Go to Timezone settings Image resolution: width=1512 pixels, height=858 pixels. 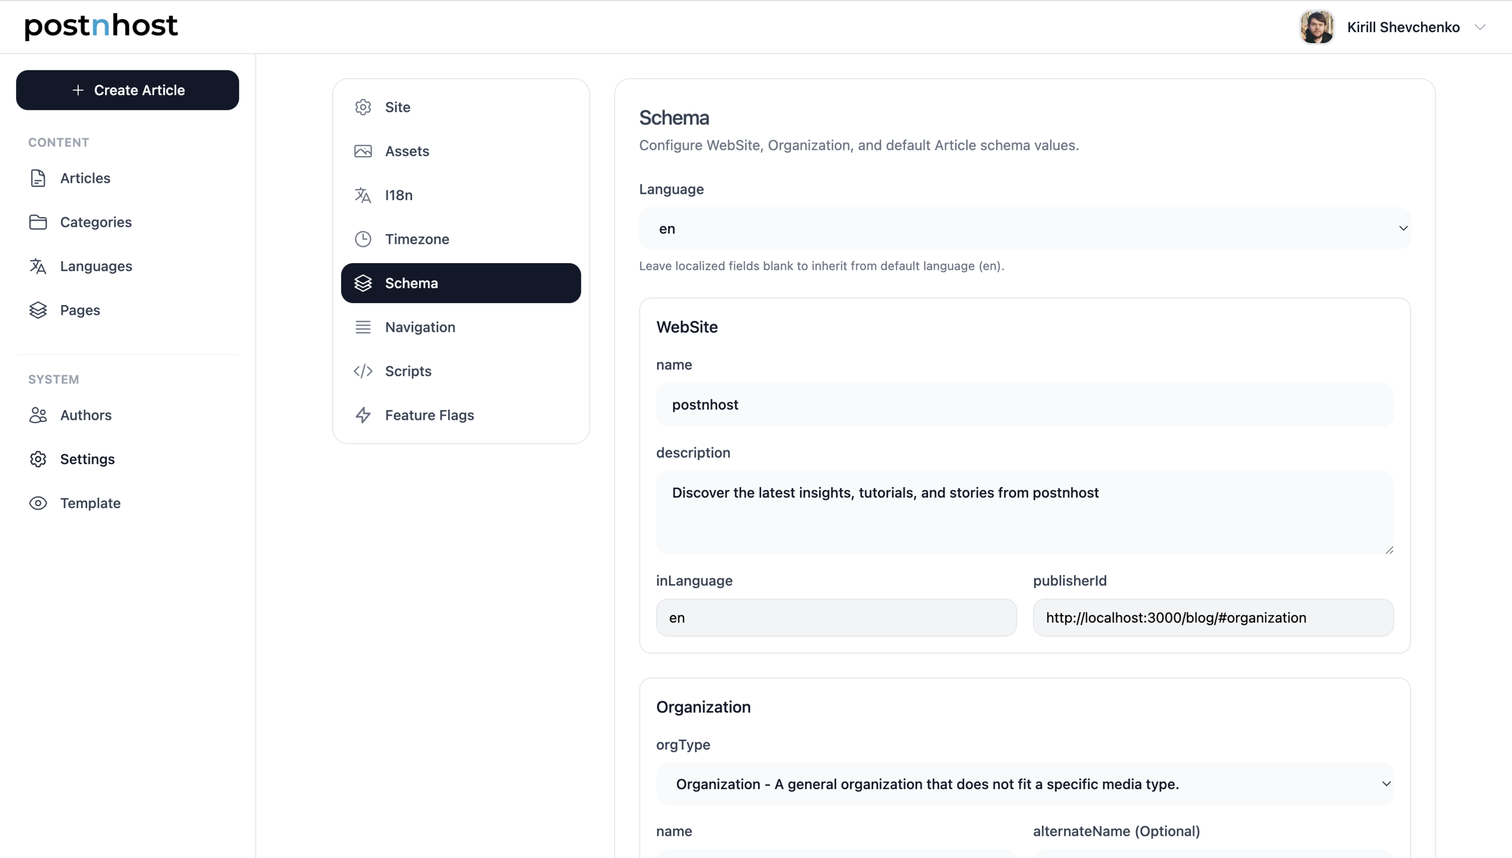(461, 239)
